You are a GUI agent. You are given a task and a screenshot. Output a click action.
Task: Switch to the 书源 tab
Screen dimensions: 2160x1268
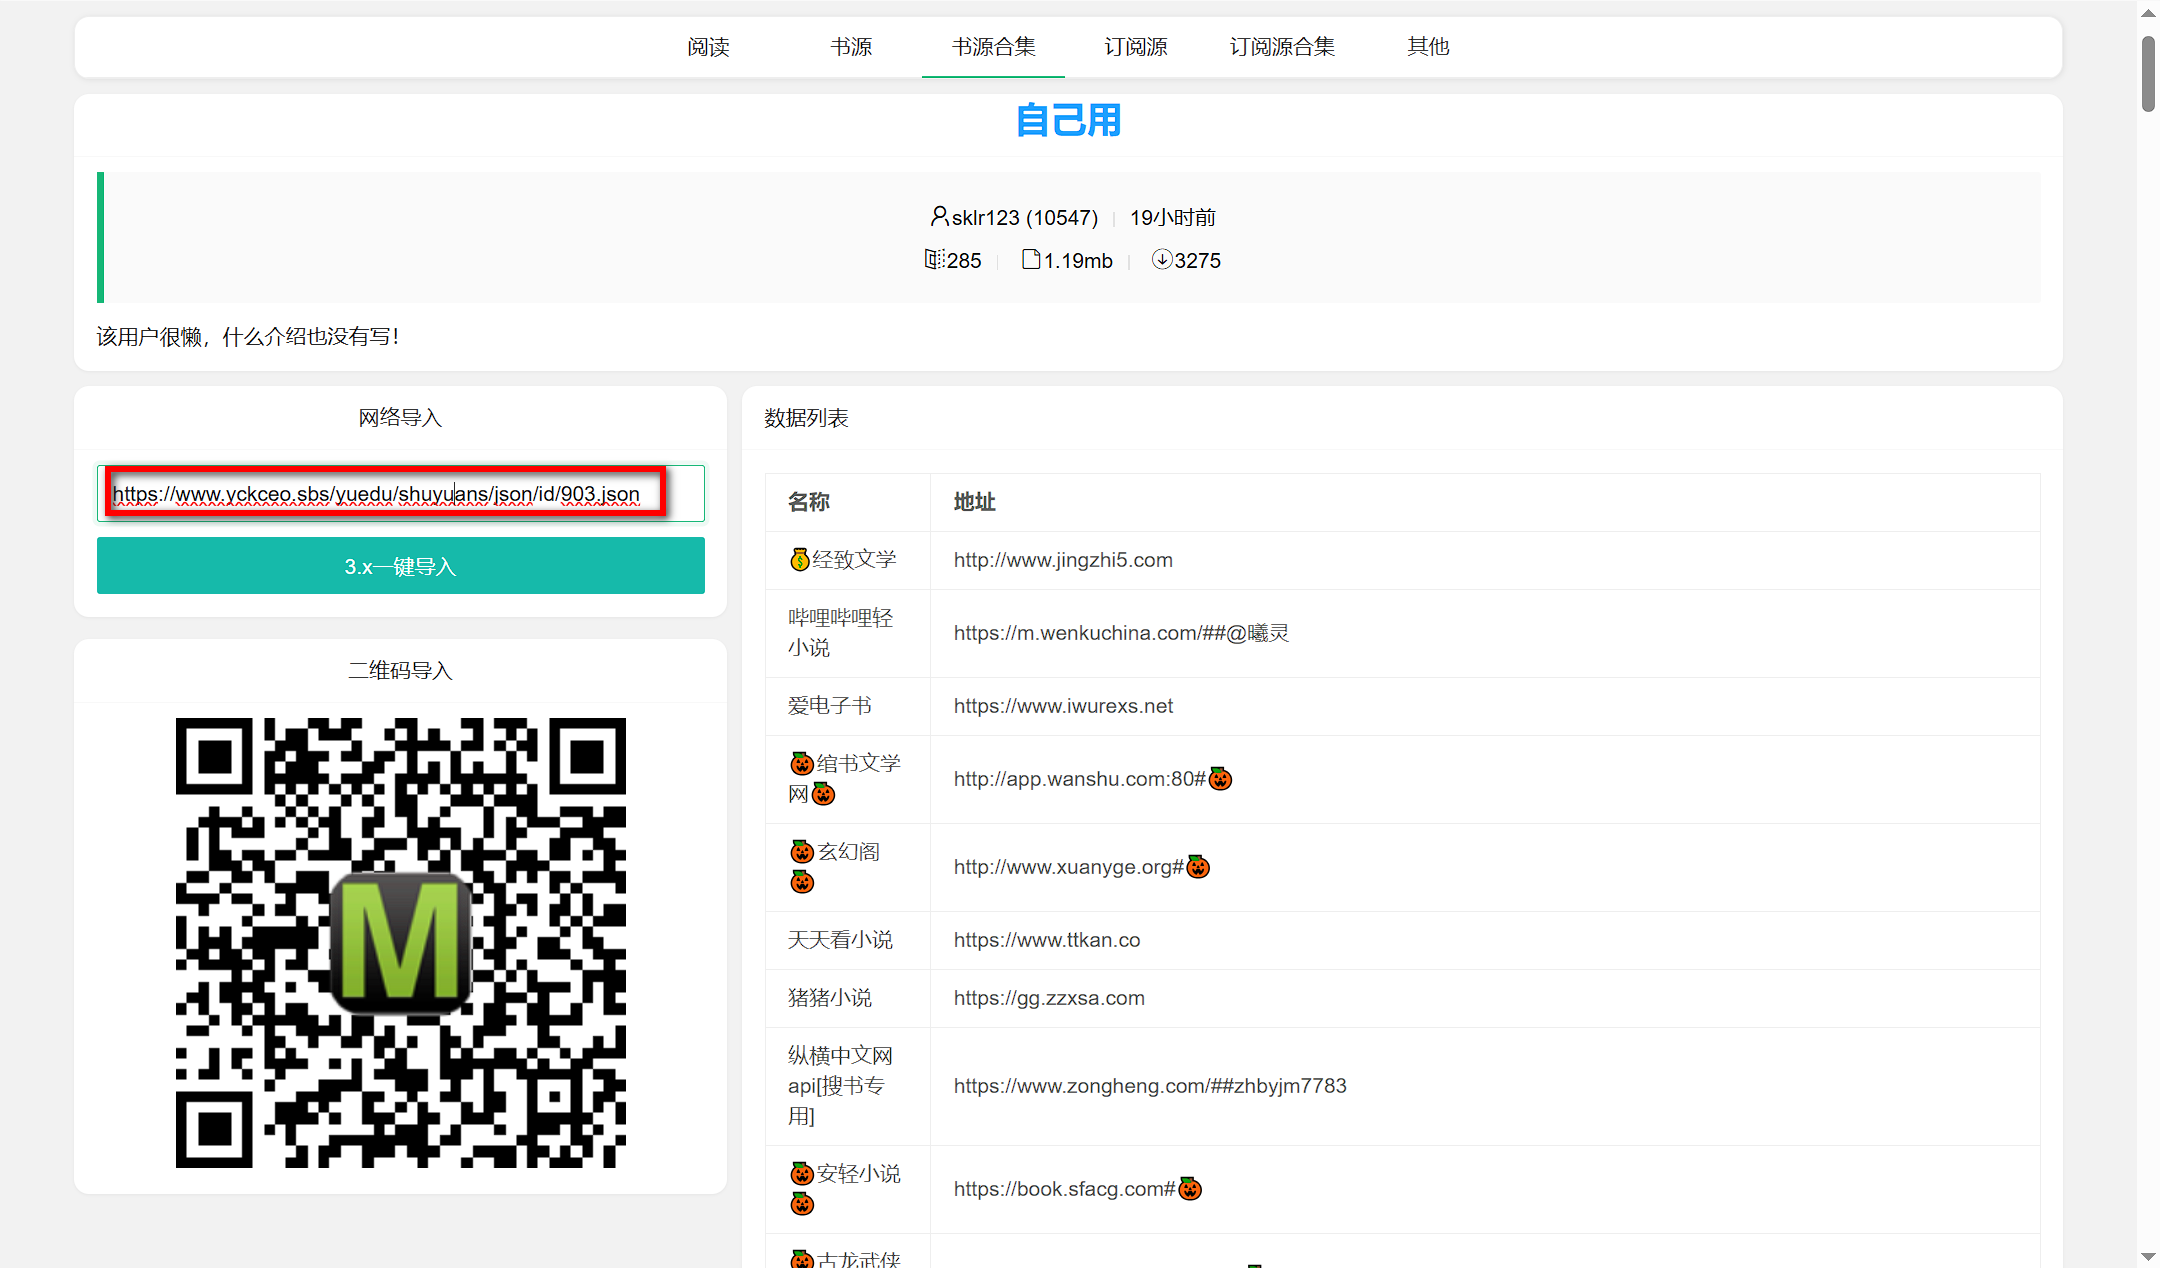pyautogui.click(x=851, y=47)
